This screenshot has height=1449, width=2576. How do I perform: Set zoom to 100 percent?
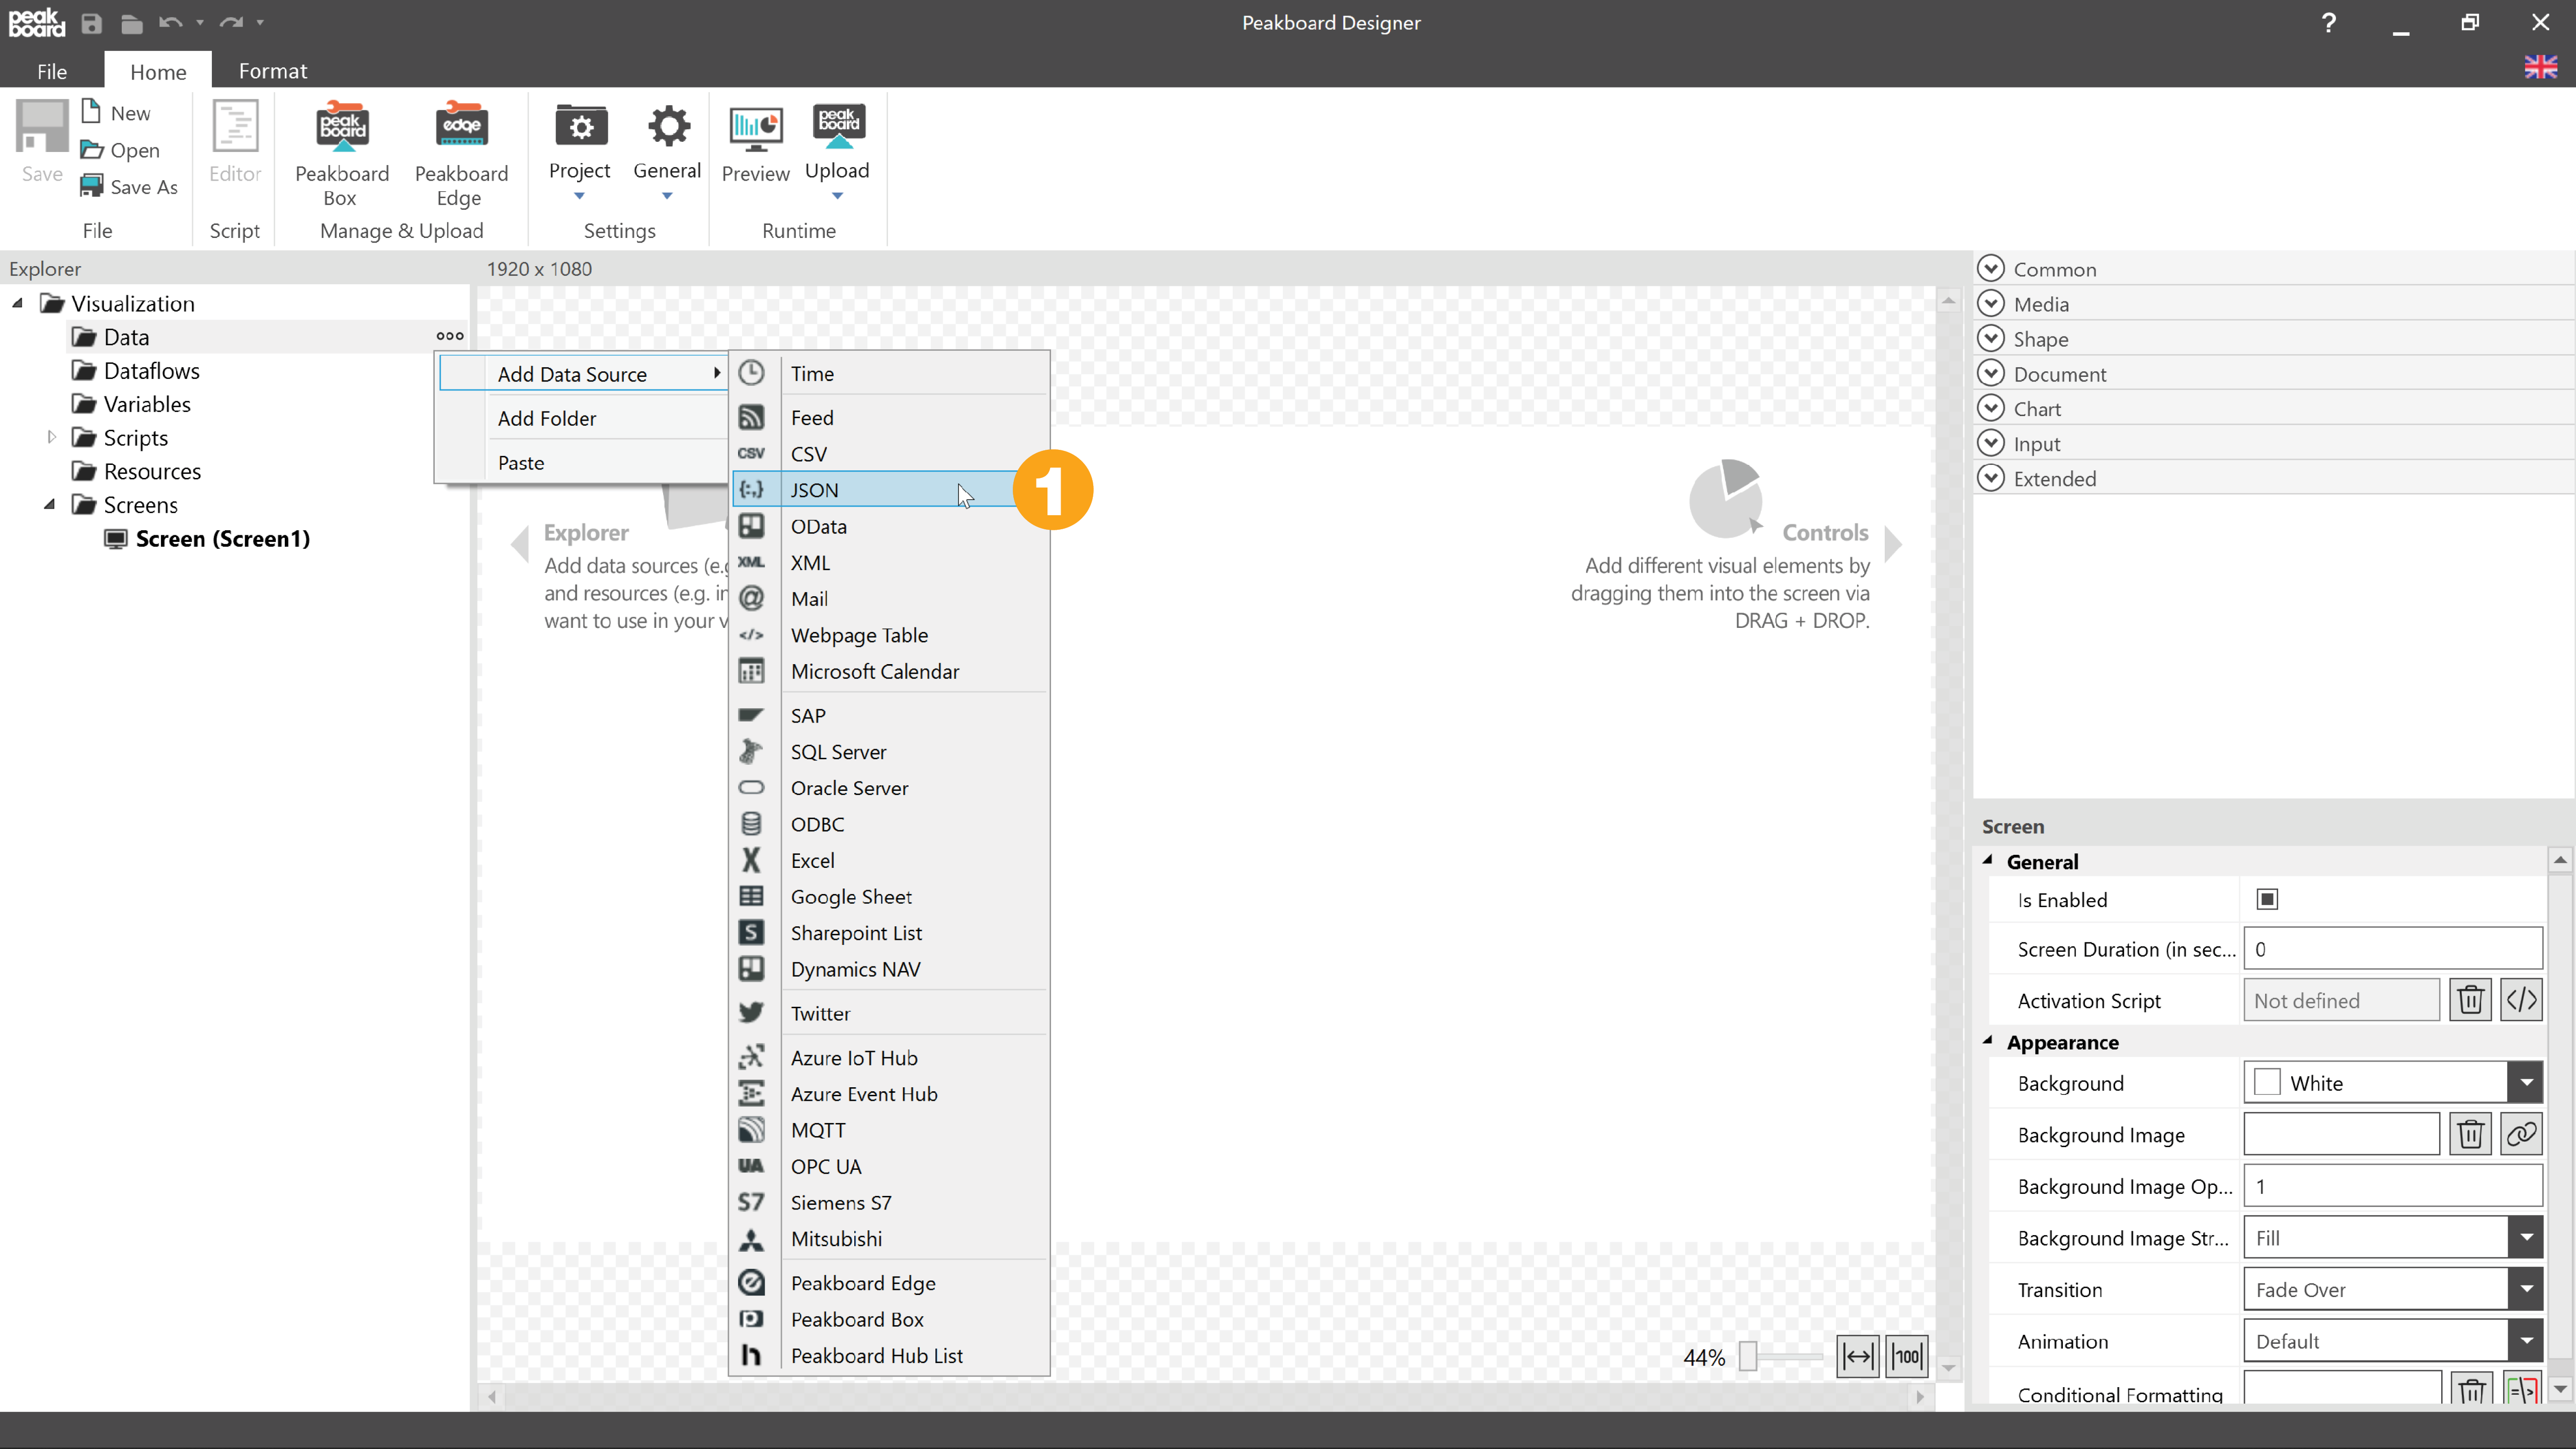pyautogui.click(x=1907, y=1357)
